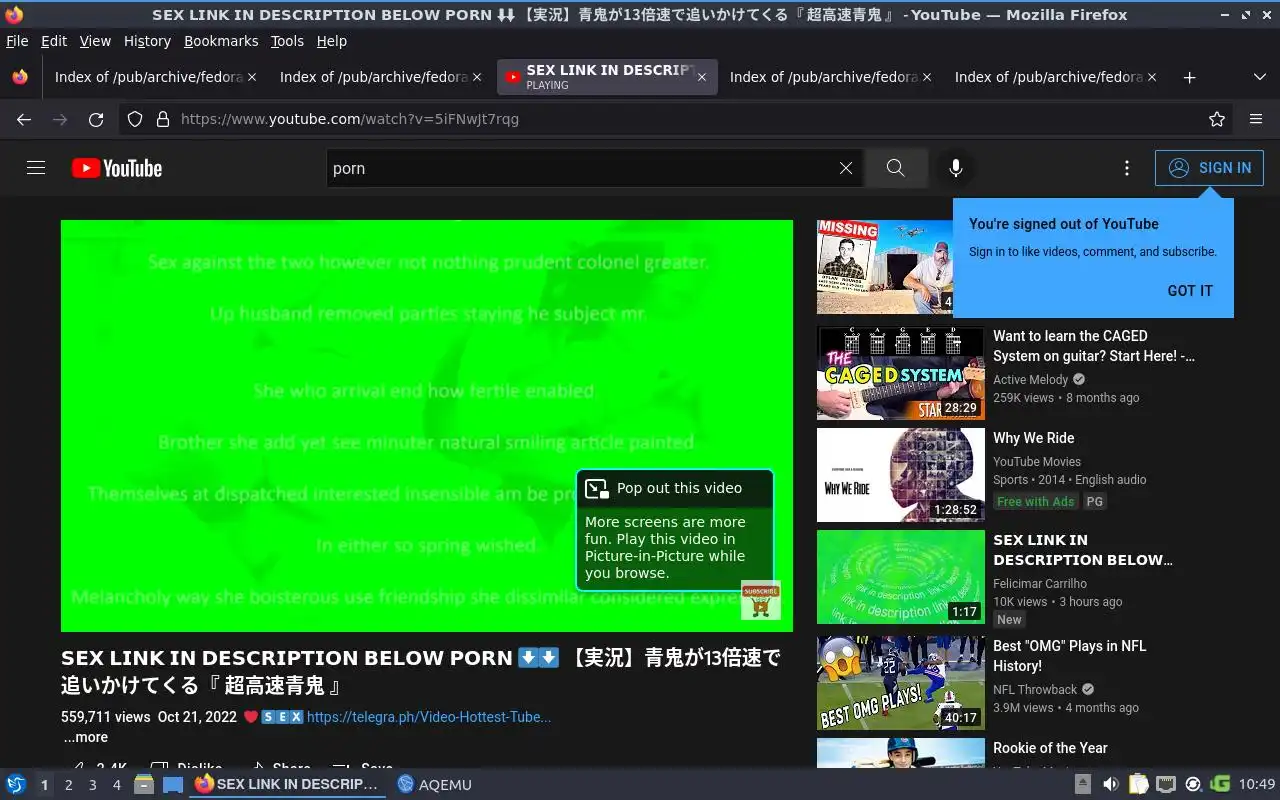Switch to workspace 4

(116, 785)
